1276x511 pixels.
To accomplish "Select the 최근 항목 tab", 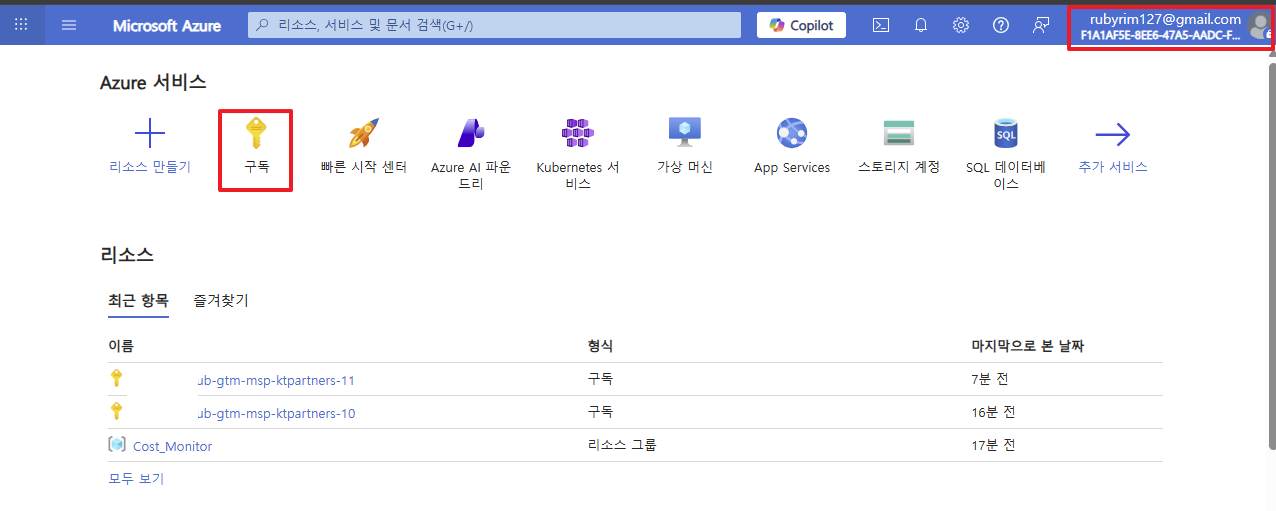I will point(138,300).
